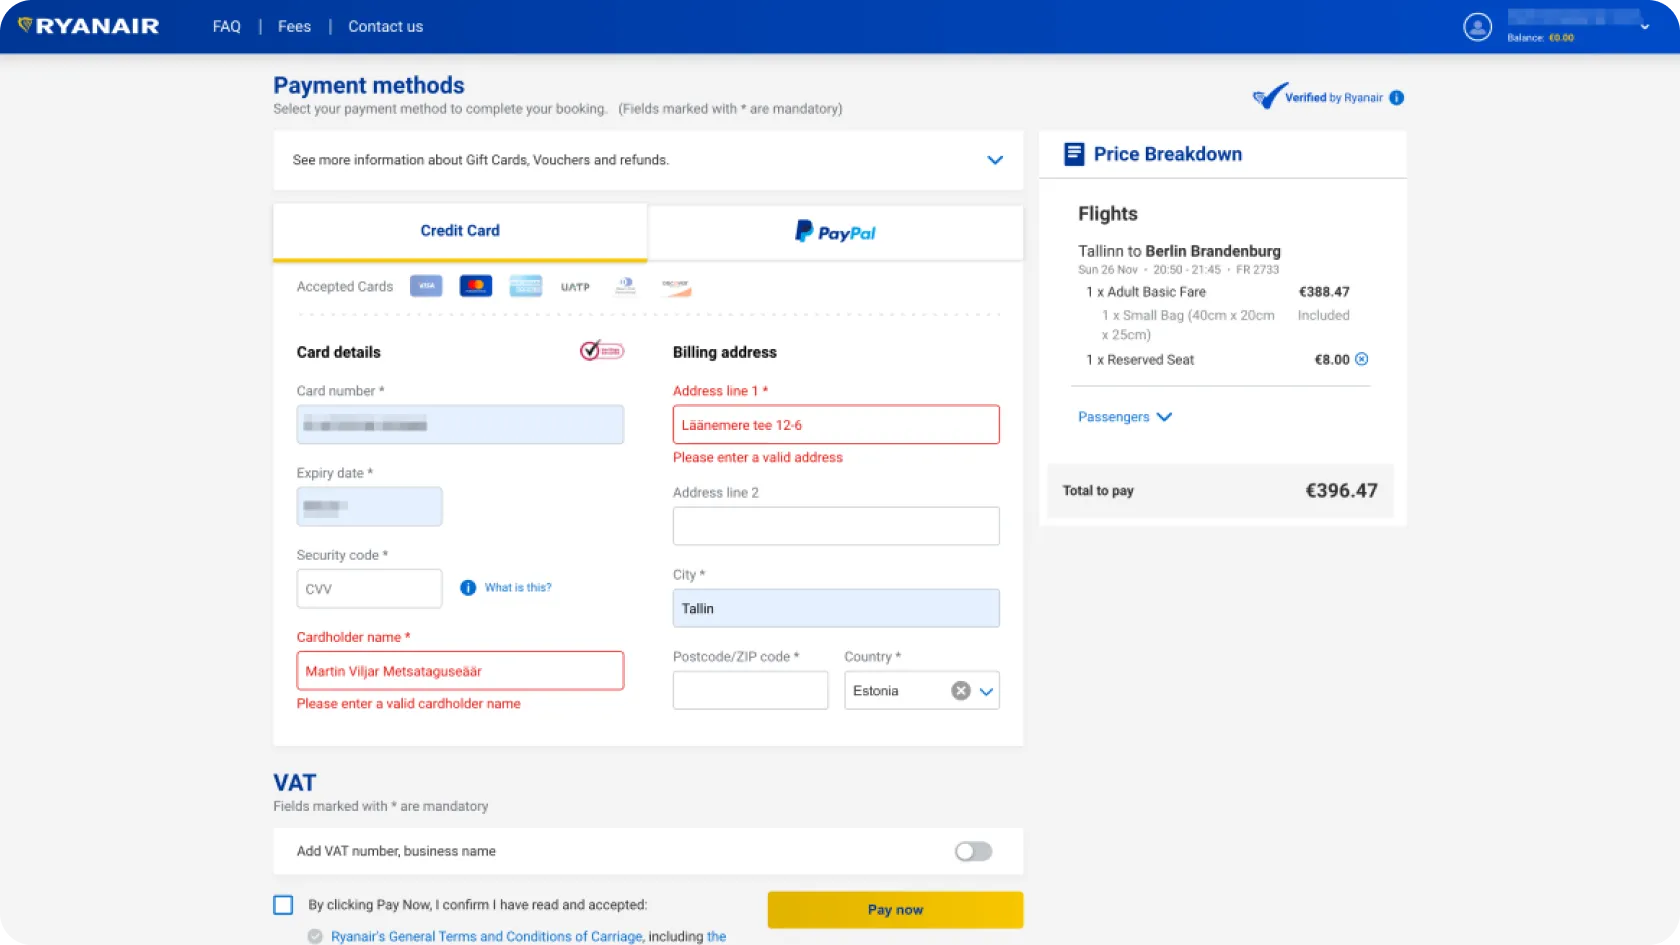Click the Verified by Ryanair info icon
Screen dimensions: 1680x945
pos(1397,98)
